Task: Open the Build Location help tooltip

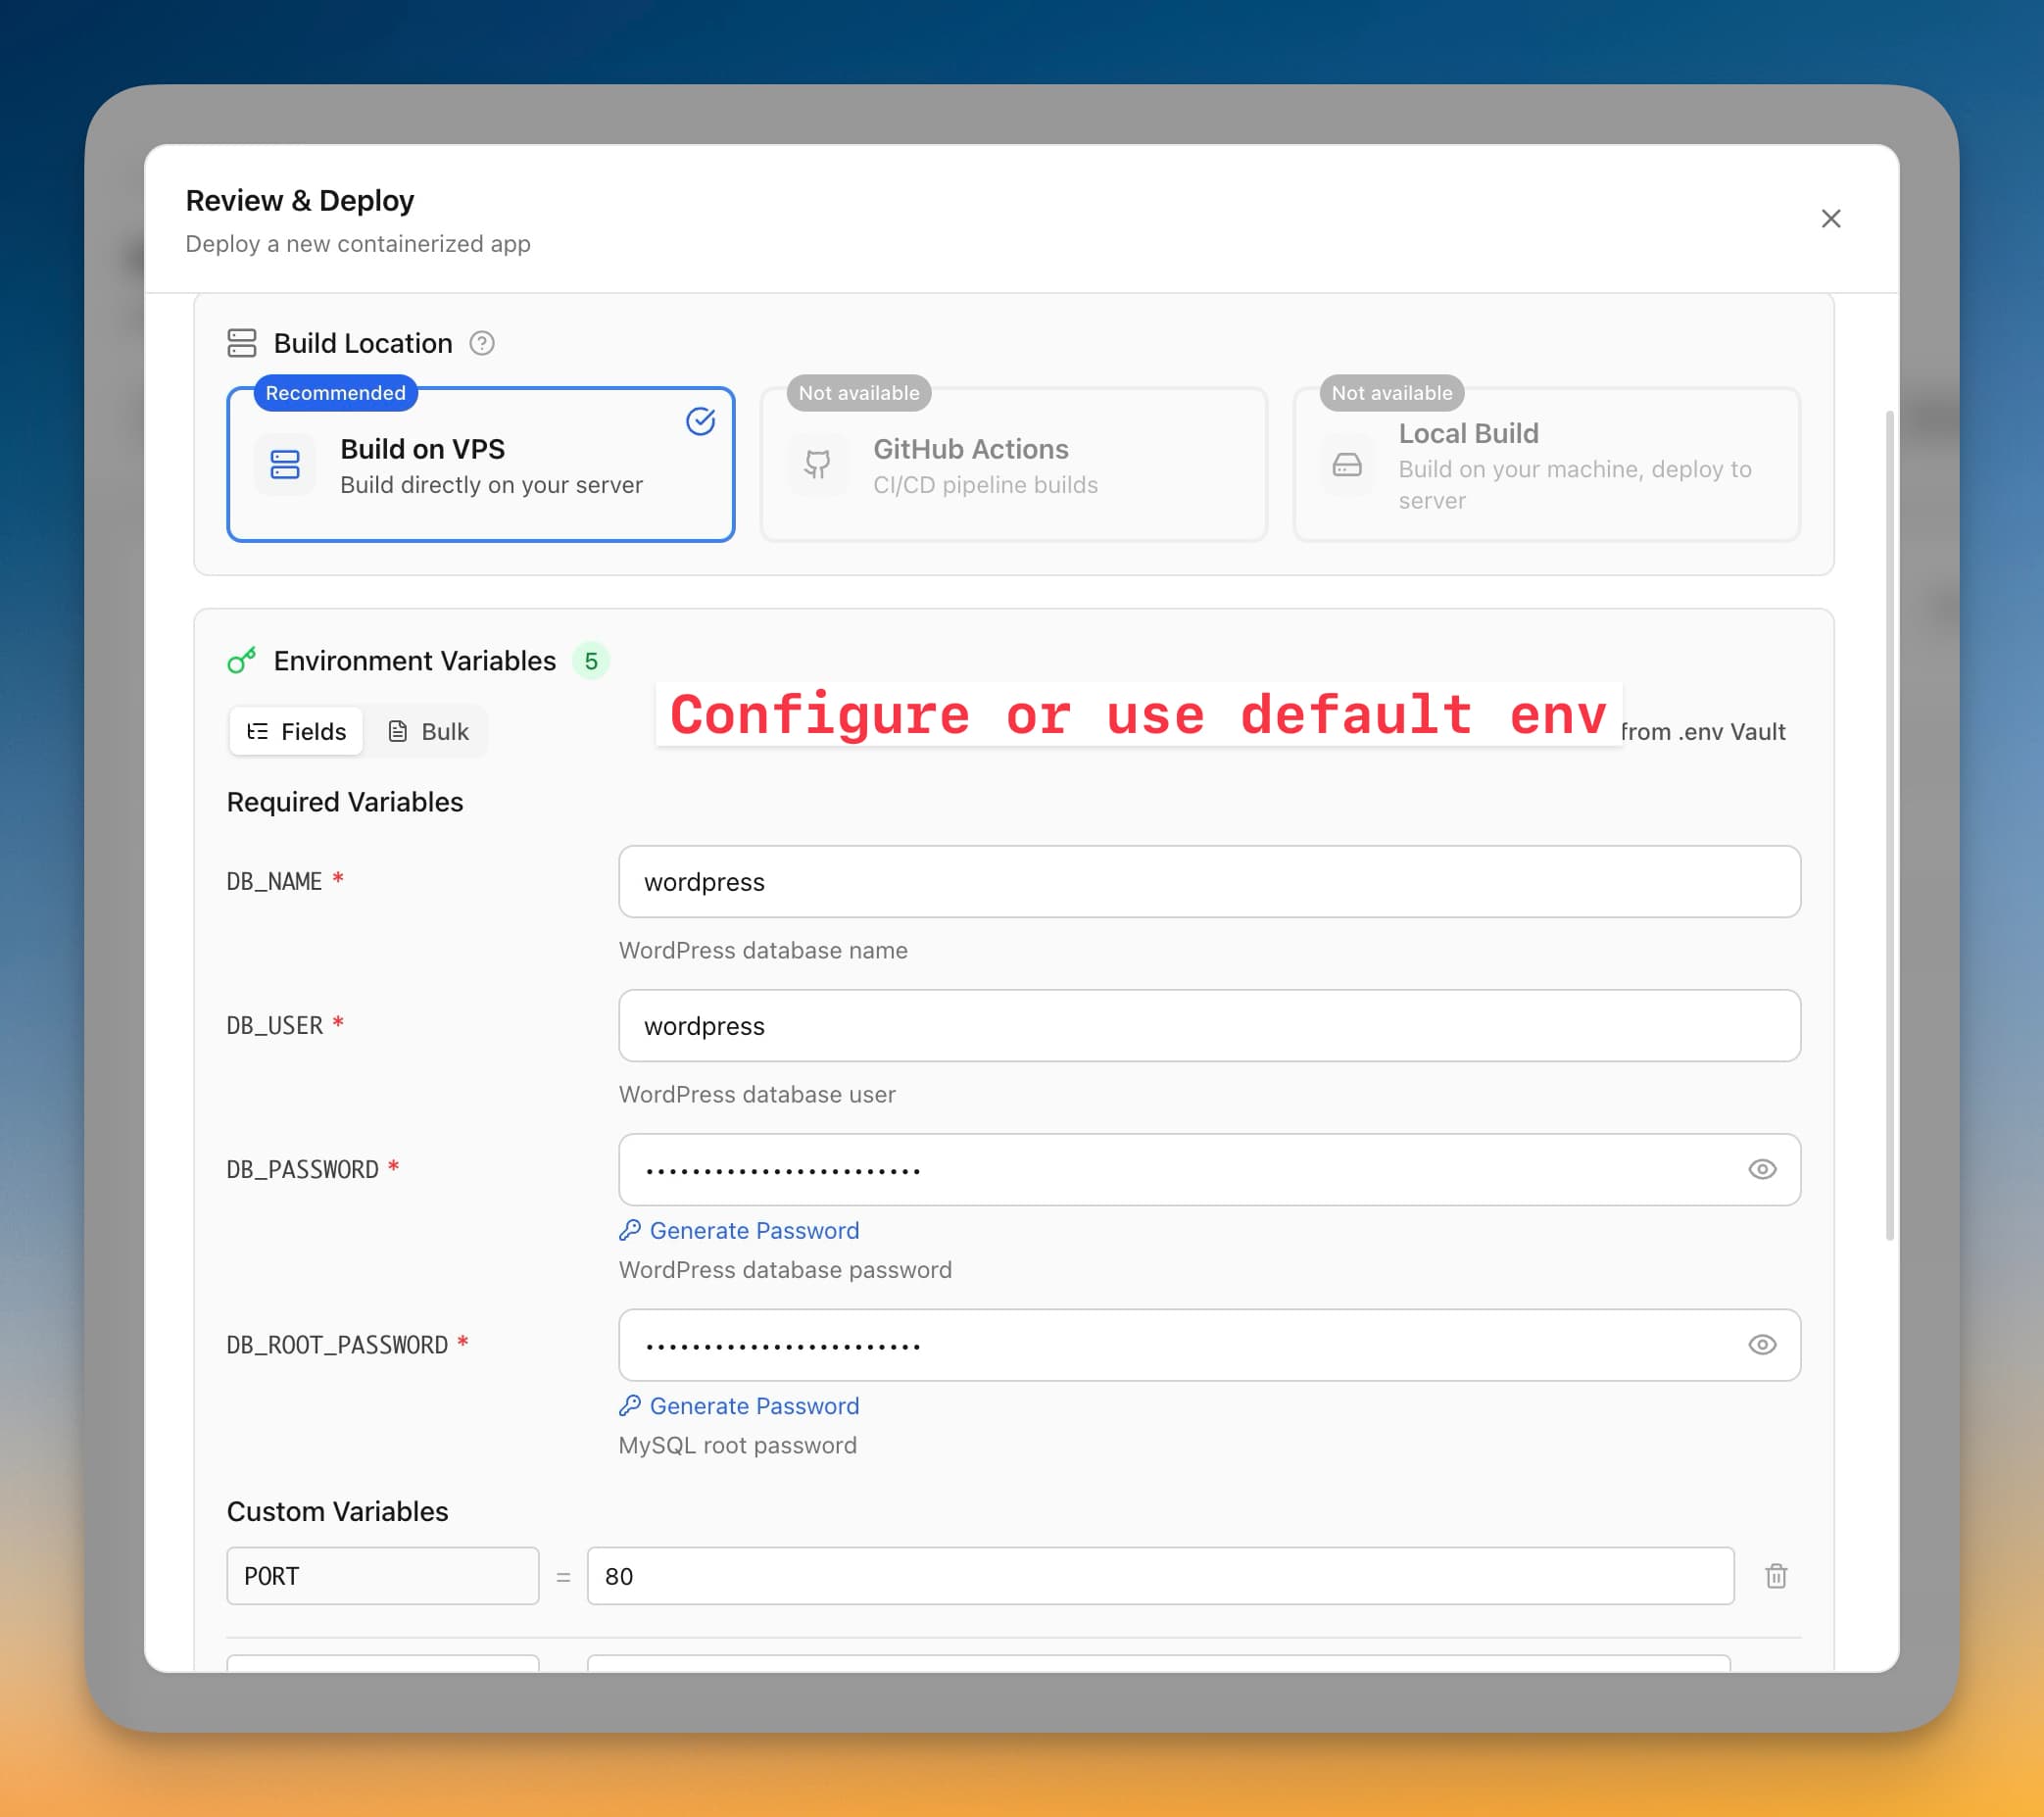Action: pos(483,343)
